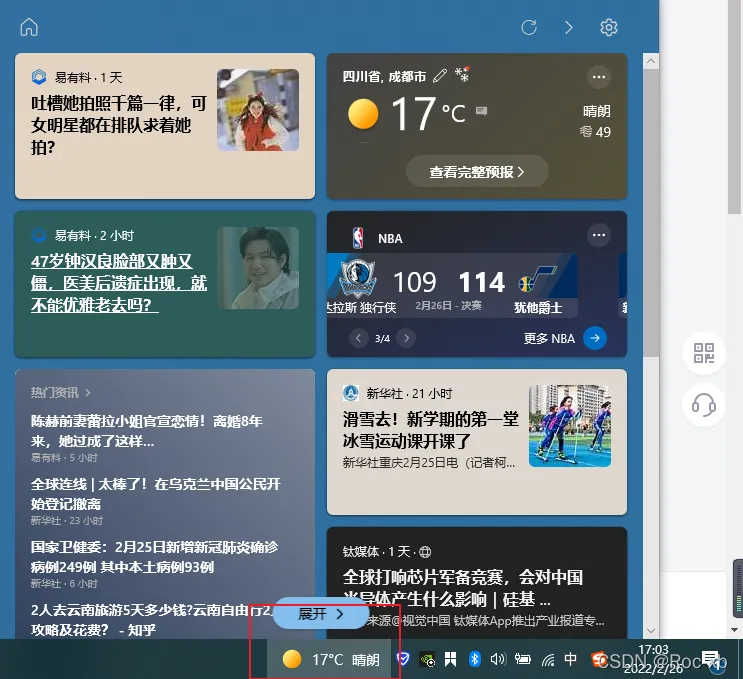Open the Dallas Mavericks team logo
The image size is (743, 679).
coord(358,279)
